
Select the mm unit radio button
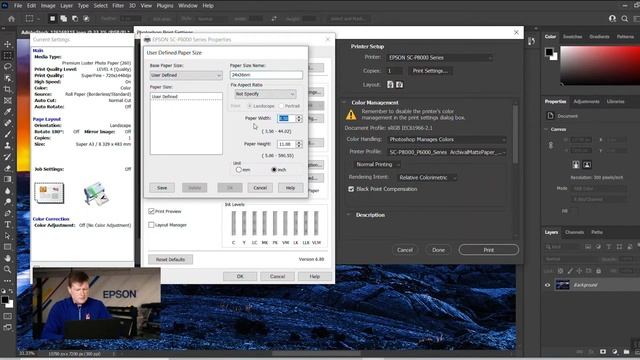(239, 170)
